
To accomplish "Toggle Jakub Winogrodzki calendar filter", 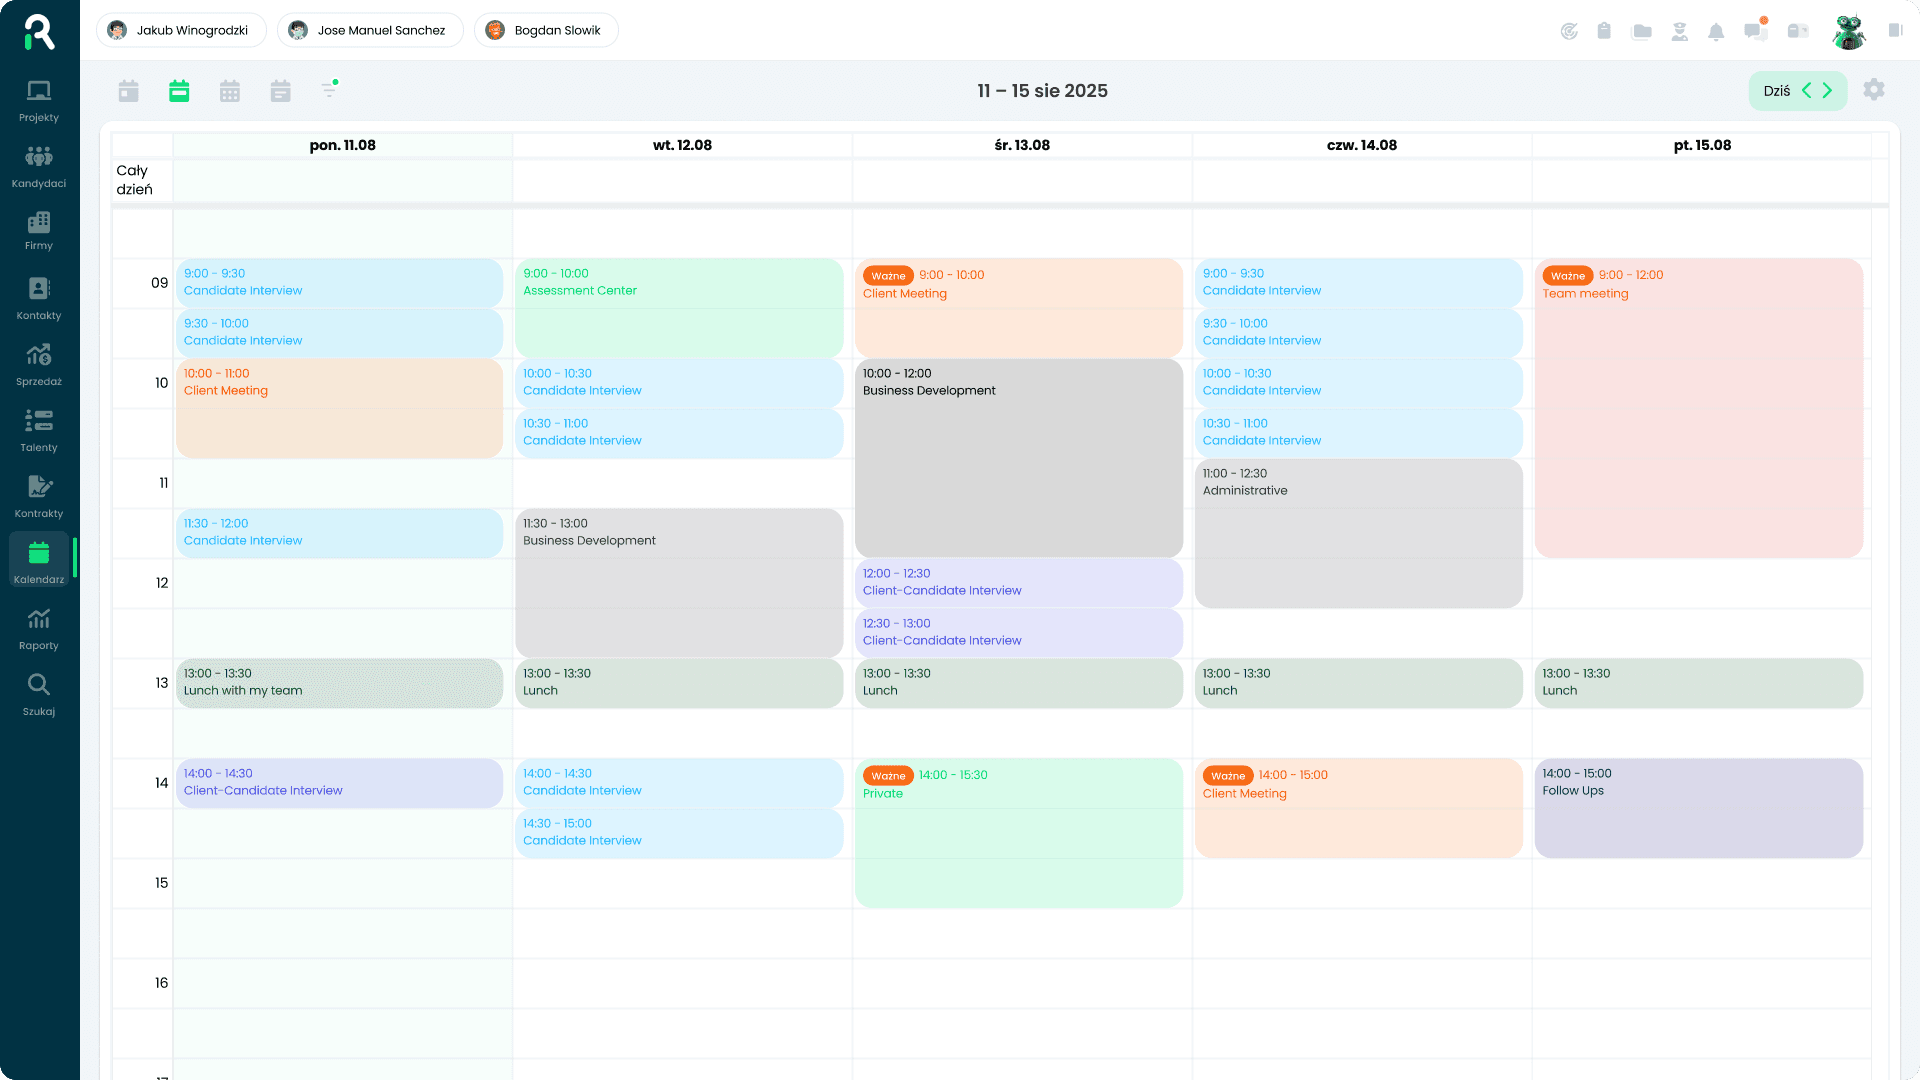I will 181,30.
